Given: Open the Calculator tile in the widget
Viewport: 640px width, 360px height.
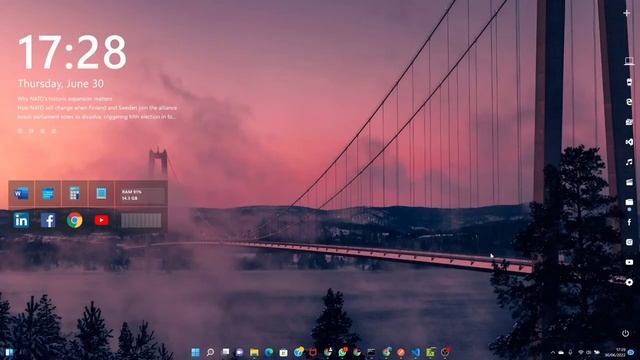Looking at the screenshot, I should coord(75,193).
